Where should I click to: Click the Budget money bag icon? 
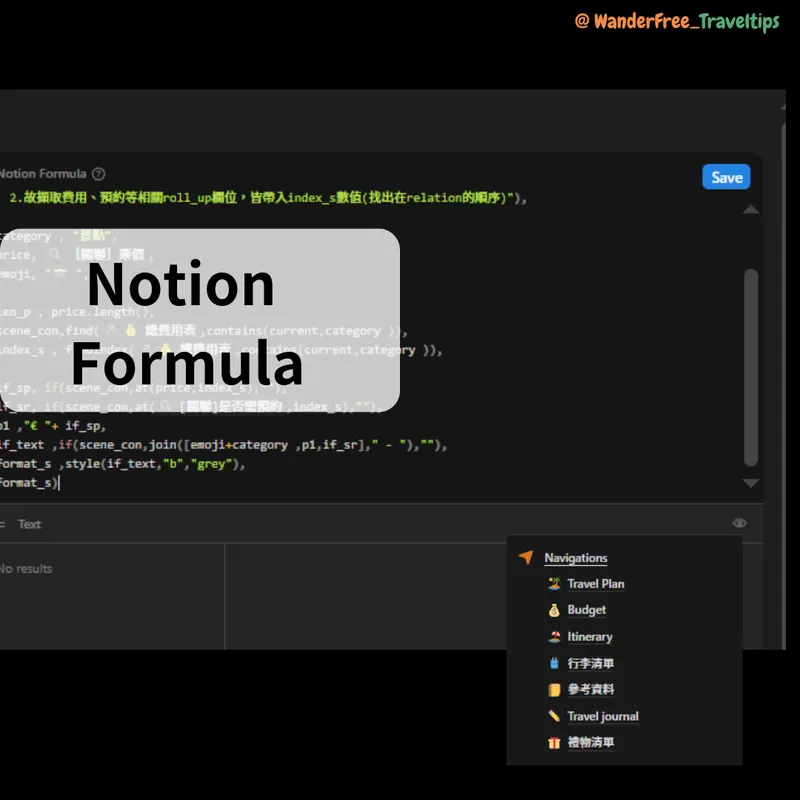[x=554, y=610]
